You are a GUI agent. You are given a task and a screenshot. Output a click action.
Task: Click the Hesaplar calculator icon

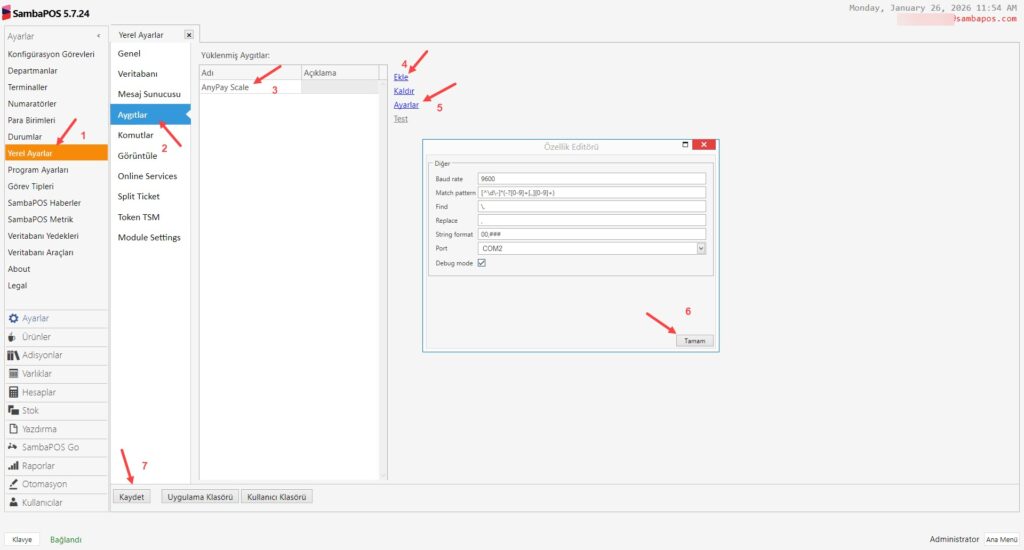pyautogui.click(x=13, y=392)
